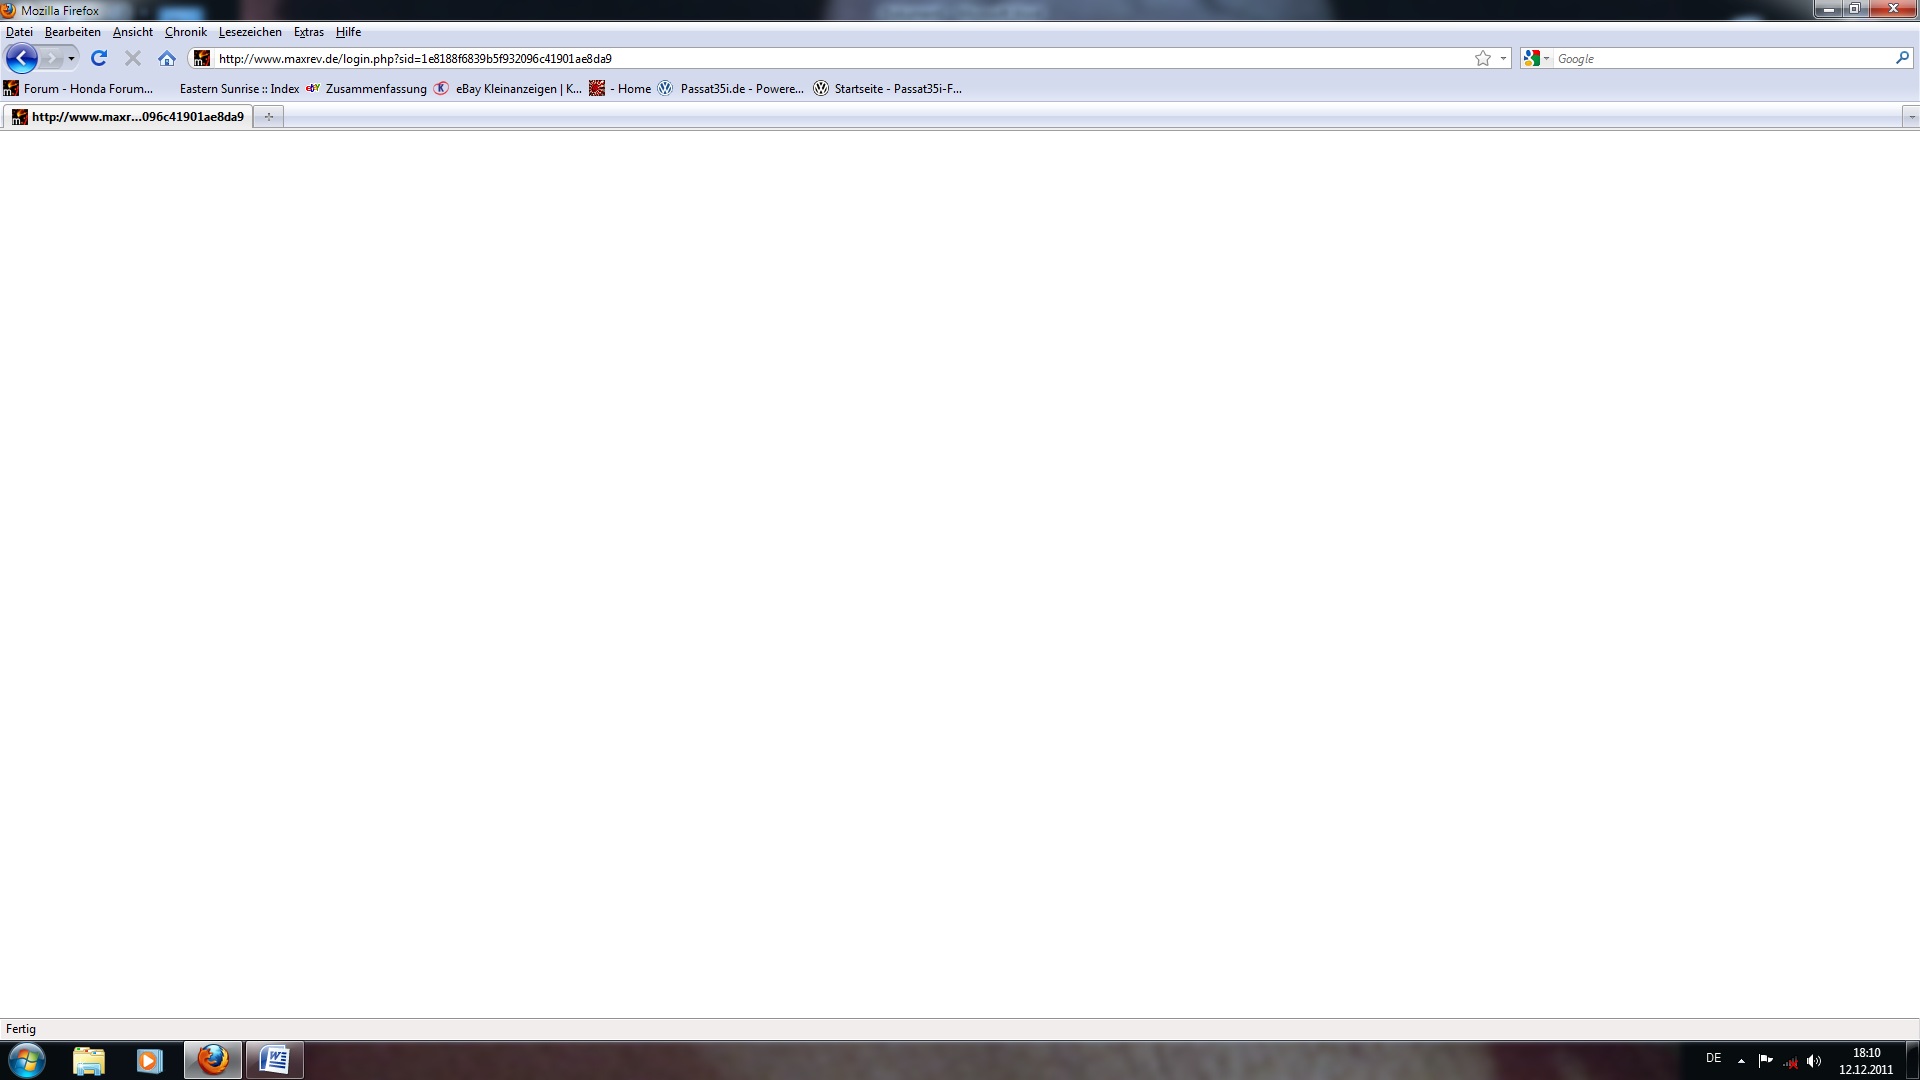Open a new tab with plus button
Screen dimensions: 1920x1080
point(268,117)
